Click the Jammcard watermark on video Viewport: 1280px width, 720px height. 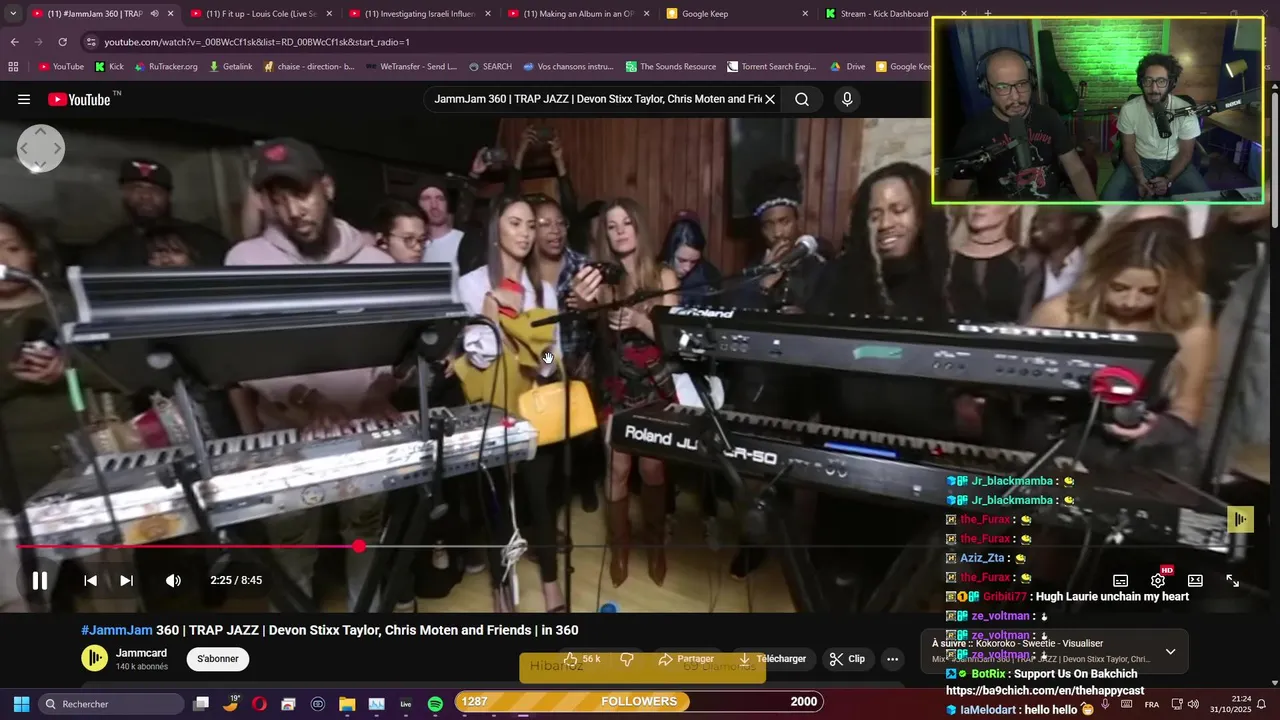coord(1240,519)
